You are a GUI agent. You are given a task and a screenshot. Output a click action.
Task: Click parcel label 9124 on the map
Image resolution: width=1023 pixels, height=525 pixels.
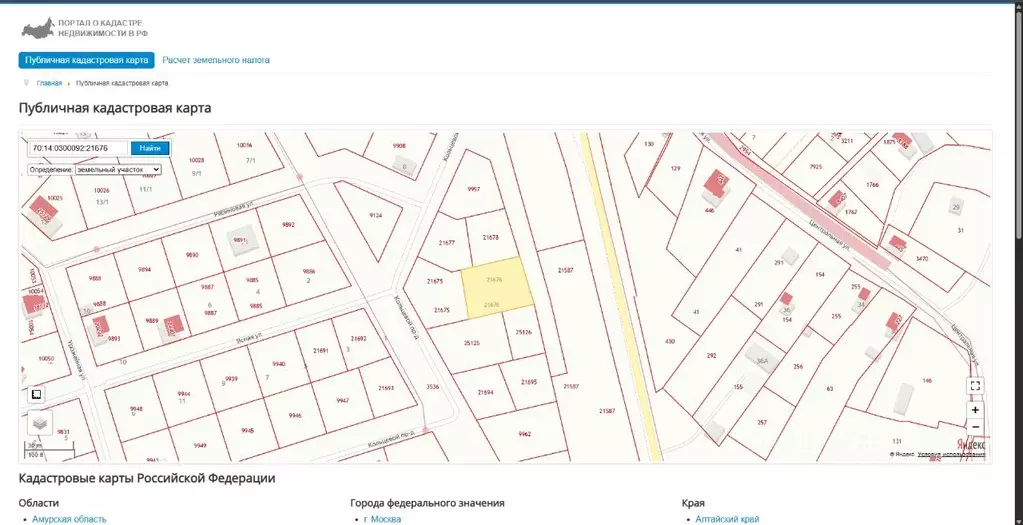[x=375, y=215]
